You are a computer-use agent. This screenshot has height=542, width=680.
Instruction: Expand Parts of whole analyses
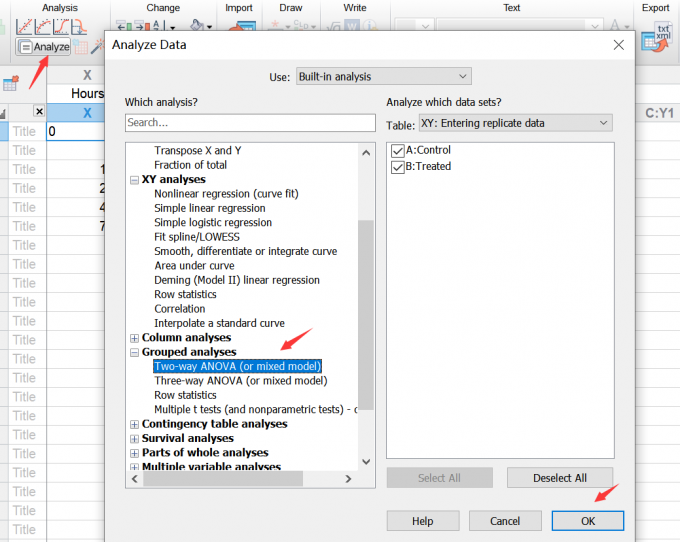(x=134, y=453)
